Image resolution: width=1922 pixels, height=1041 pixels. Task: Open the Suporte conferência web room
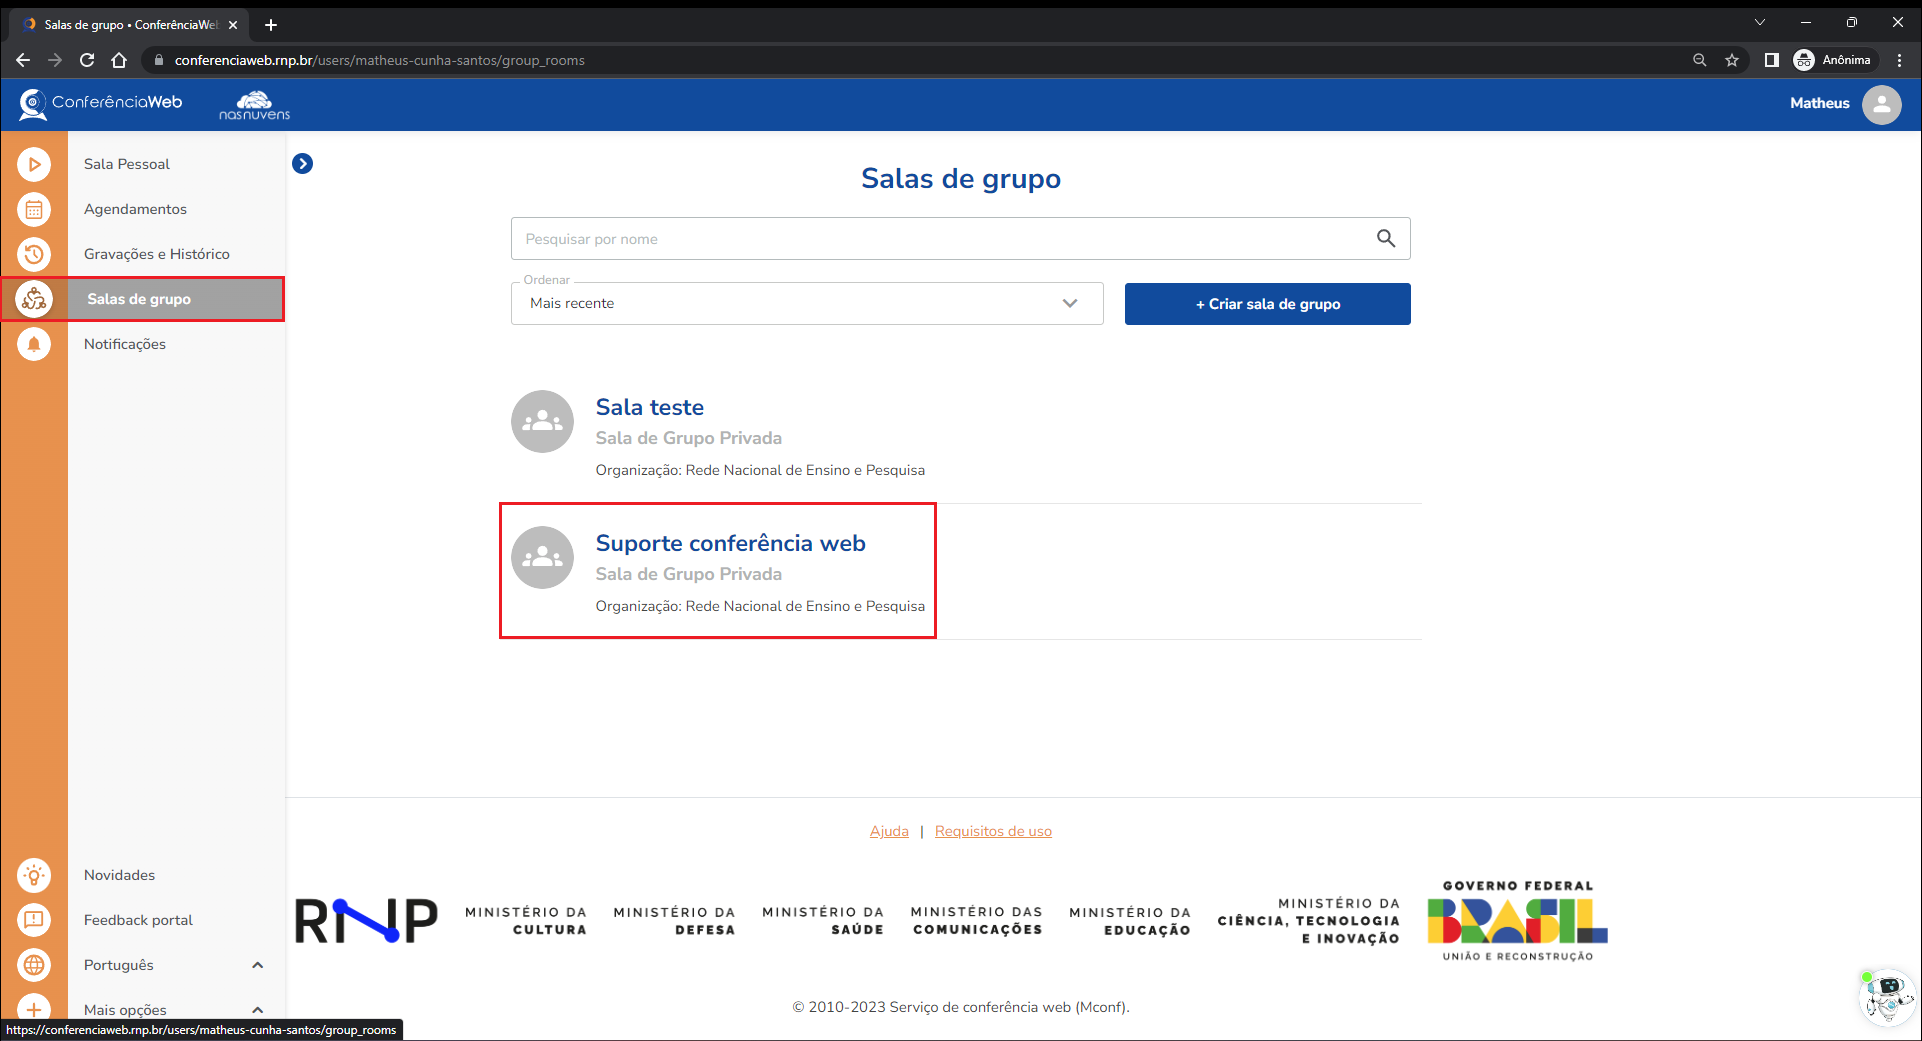(x=730, y=543)
